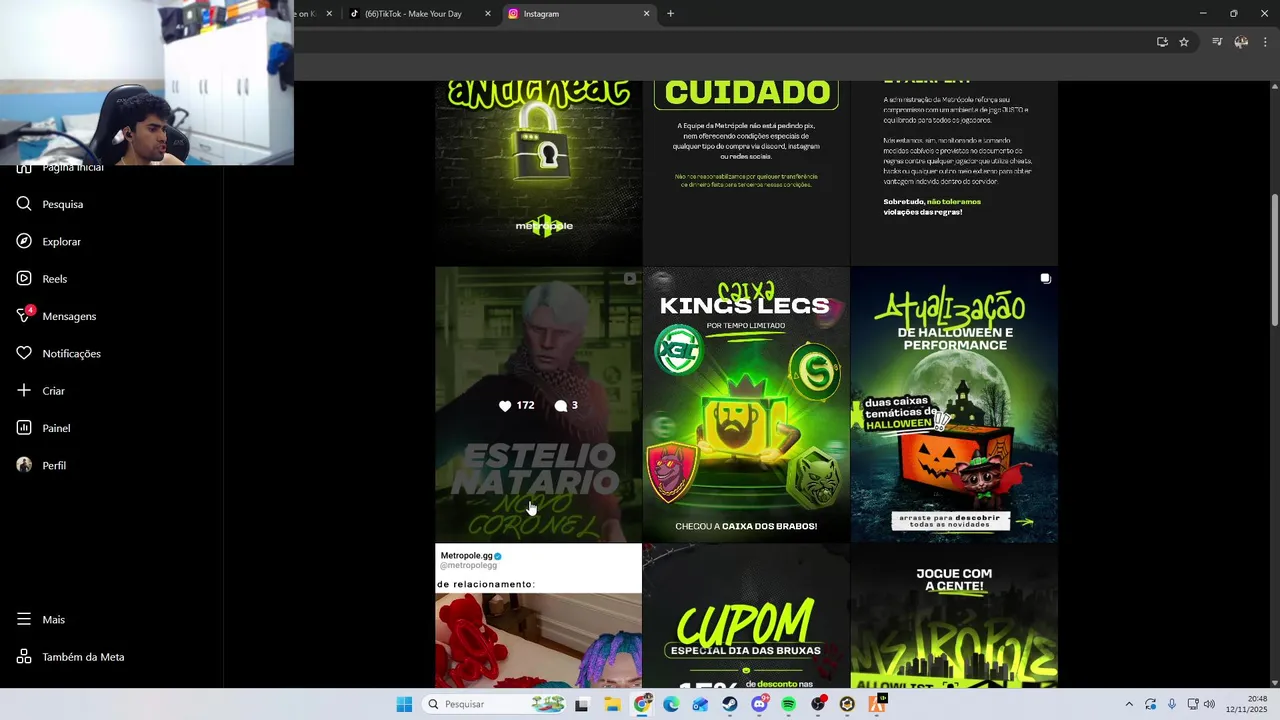Open the Chrome profile avatar
This screenshot has height=720, width=1280.
[x=1241, y=42]
